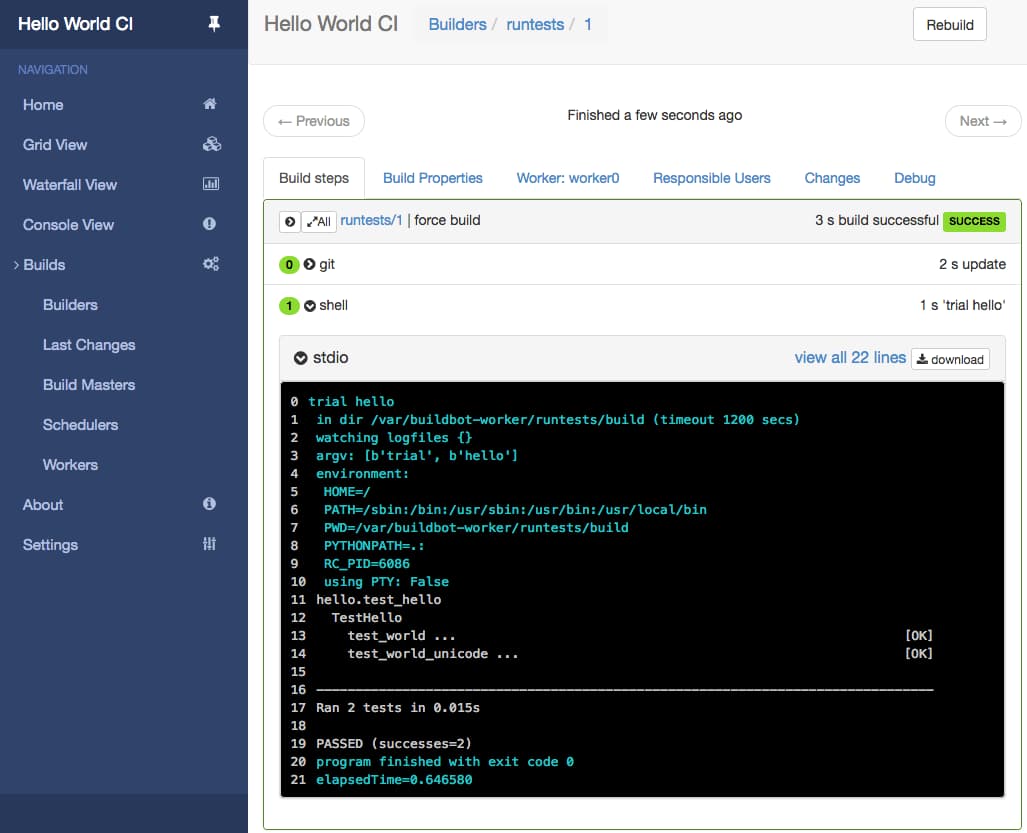Click the Builds gears icon

pyautogui.click(x=211, y=264)
